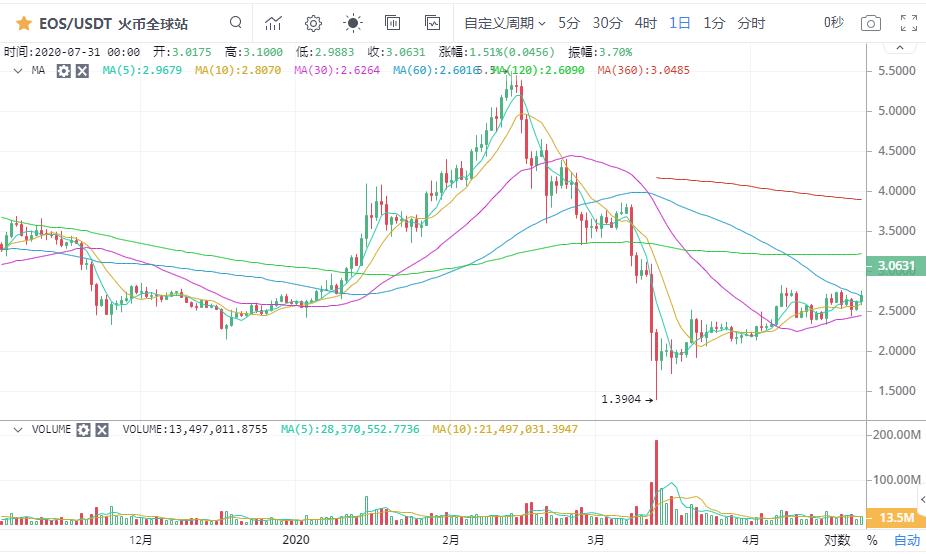Open the symbol search magnifier icon
Screen dimensions: 926x554
[235, 23]
